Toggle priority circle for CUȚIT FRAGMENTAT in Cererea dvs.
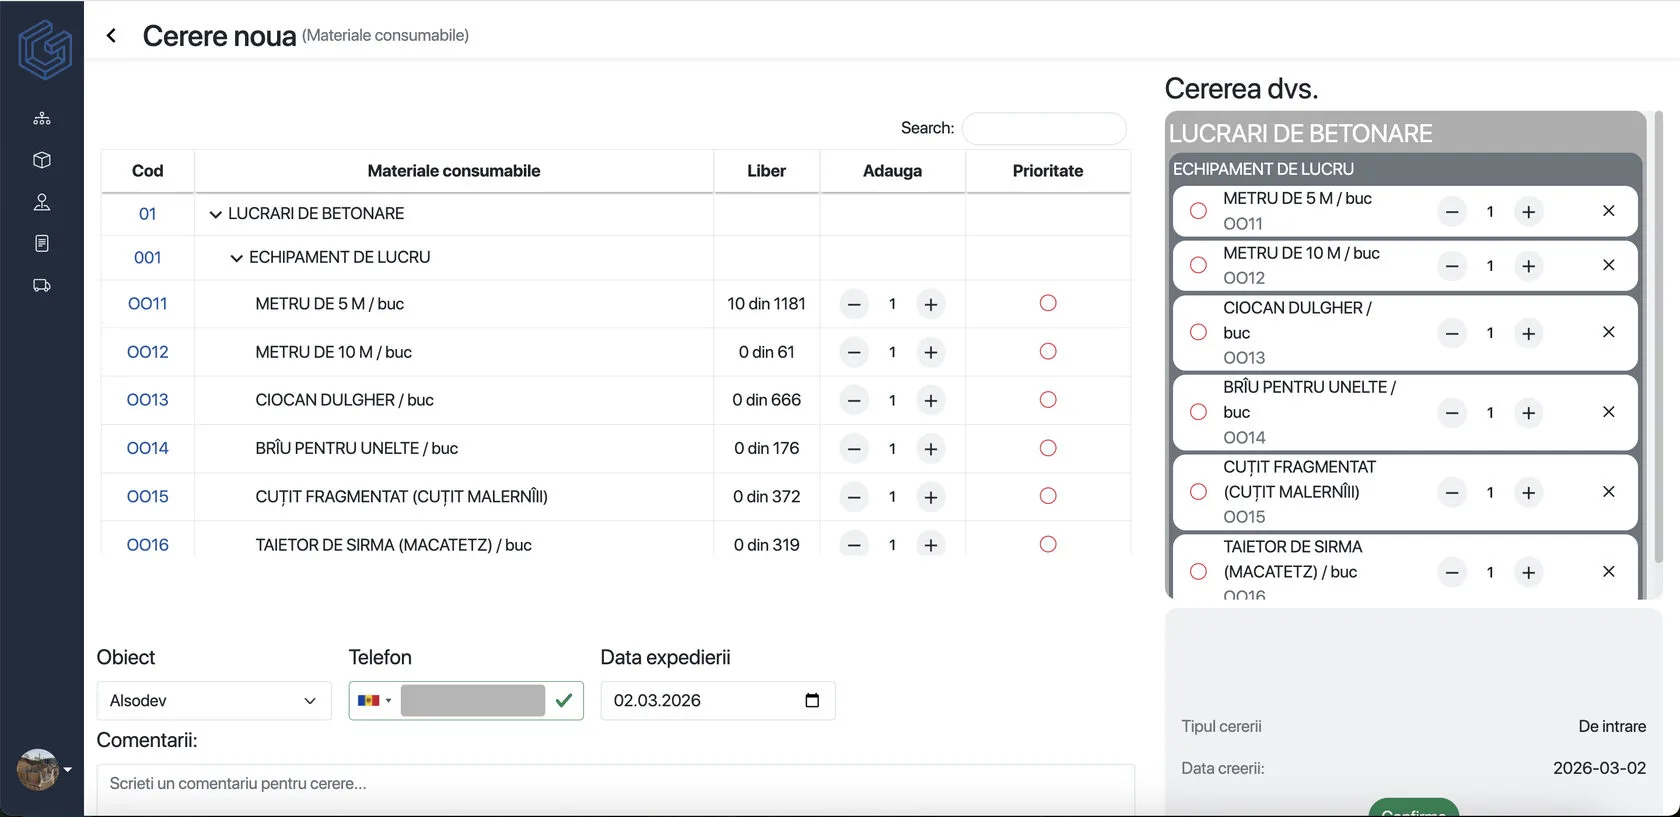 point(1198,492)
